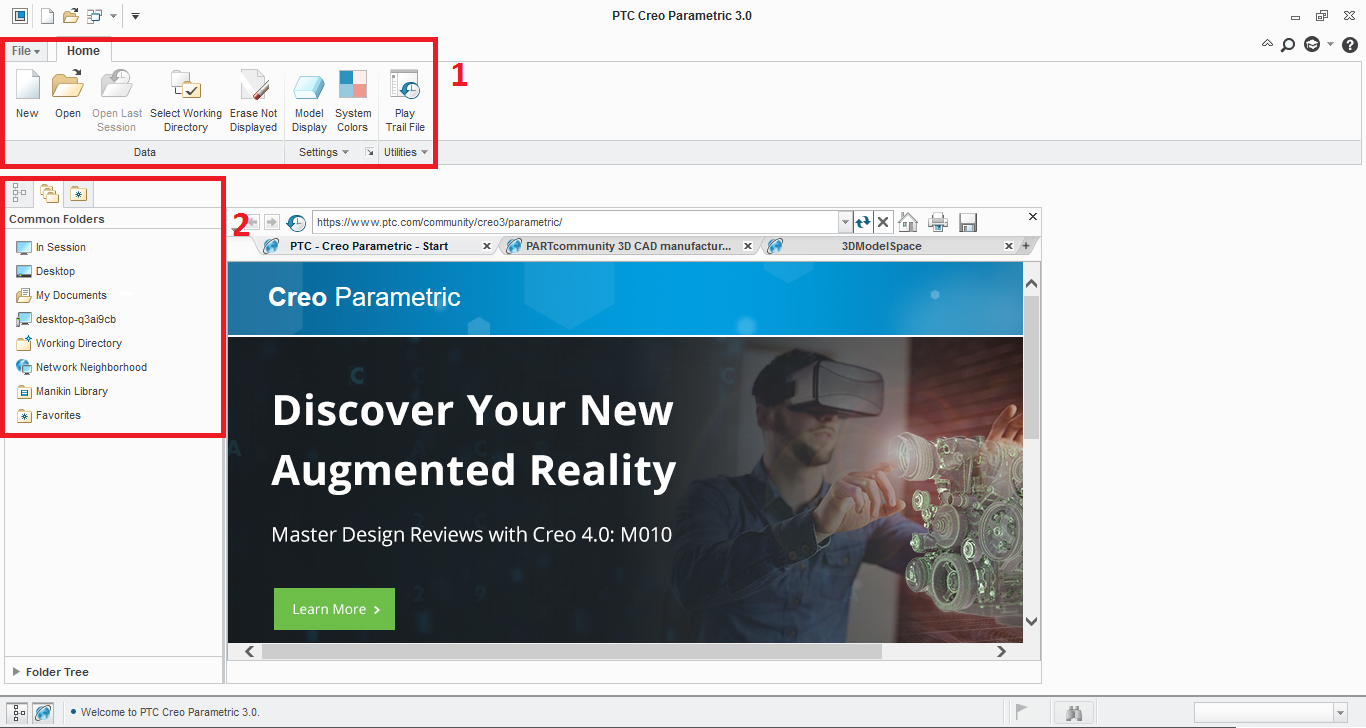This screenshot has height=728, width=1366.
Task: Switch to Model Tree navigator icon tab
Action: point(19,193)
